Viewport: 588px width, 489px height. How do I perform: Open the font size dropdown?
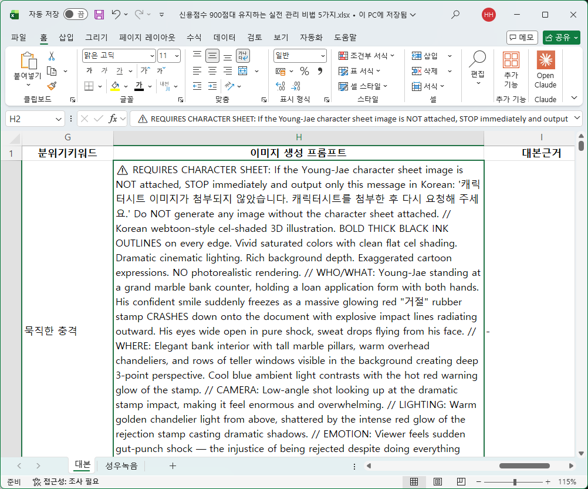[x=177, y=56]
